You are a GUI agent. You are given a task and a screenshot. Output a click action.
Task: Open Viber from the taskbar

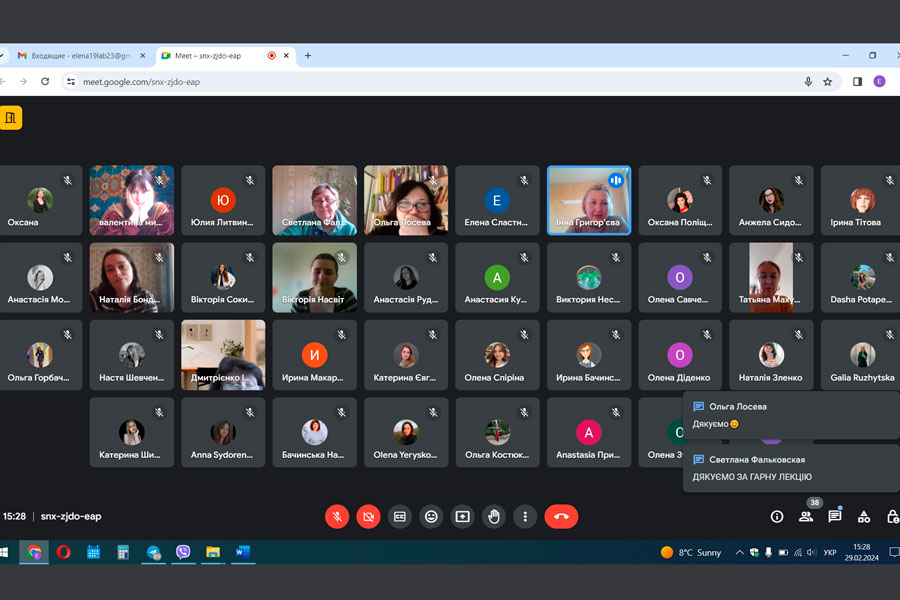183,552
